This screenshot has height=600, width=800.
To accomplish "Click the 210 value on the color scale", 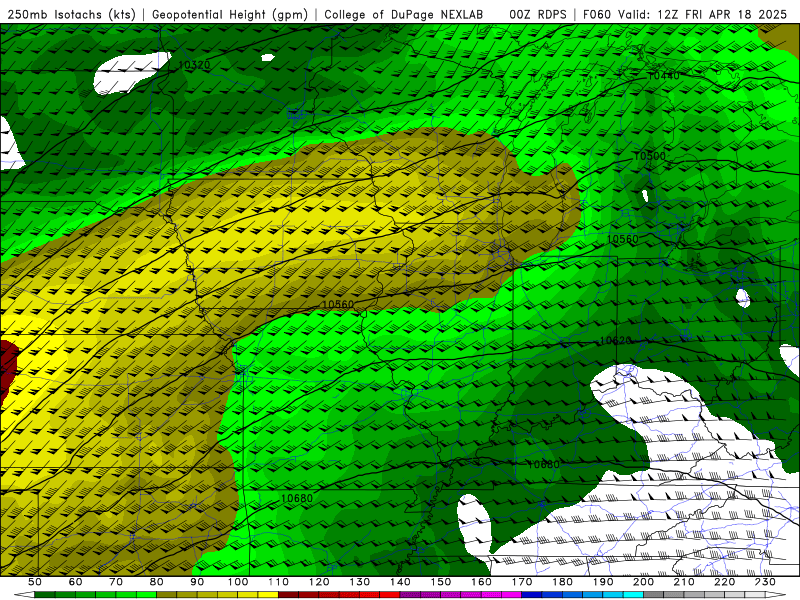I will [x=684, y=582].
